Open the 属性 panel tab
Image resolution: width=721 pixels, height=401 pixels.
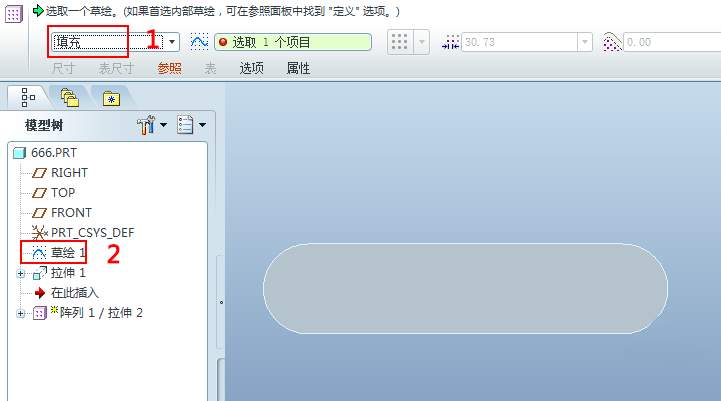(x=298, y=69)
